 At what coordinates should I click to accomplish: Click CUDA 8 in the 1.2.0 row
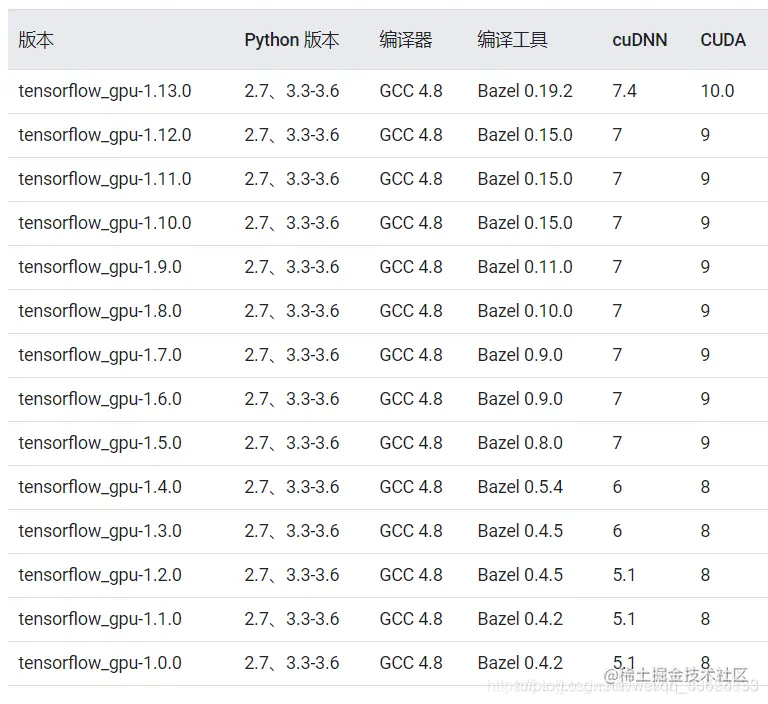tap(705, 575)
